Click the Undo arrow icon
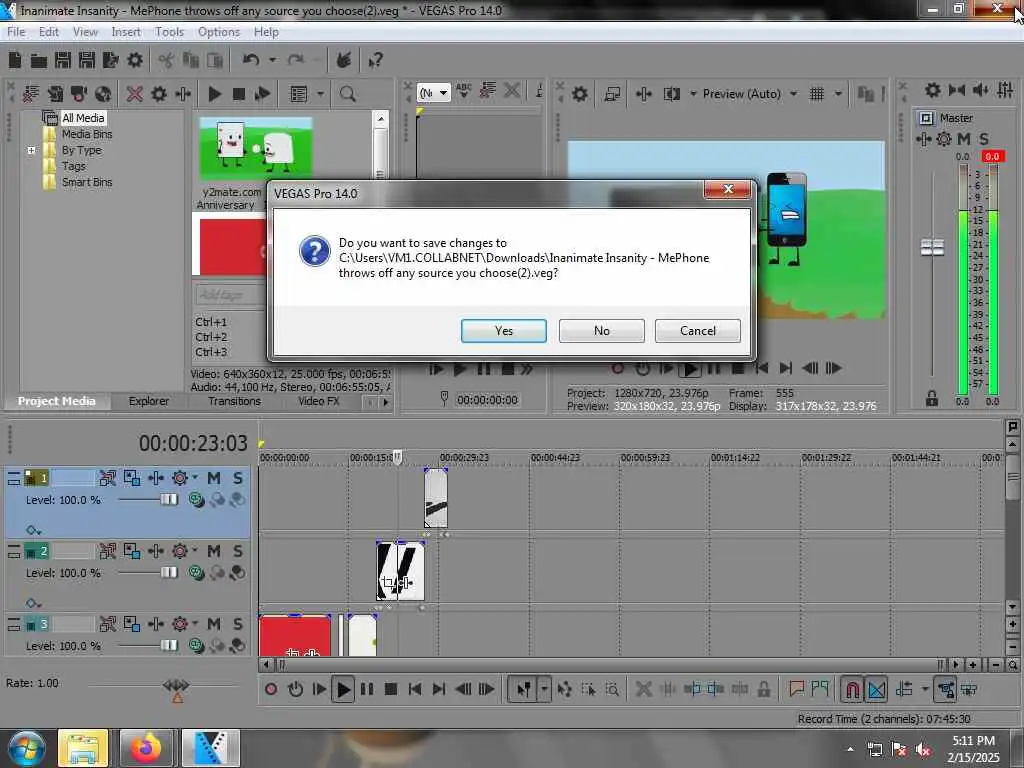 251,60
